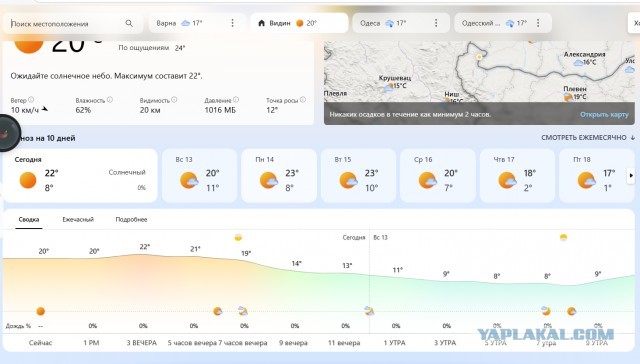The image size is (640, 364).
Task: Focus the location search field
Action: [73, 24]
